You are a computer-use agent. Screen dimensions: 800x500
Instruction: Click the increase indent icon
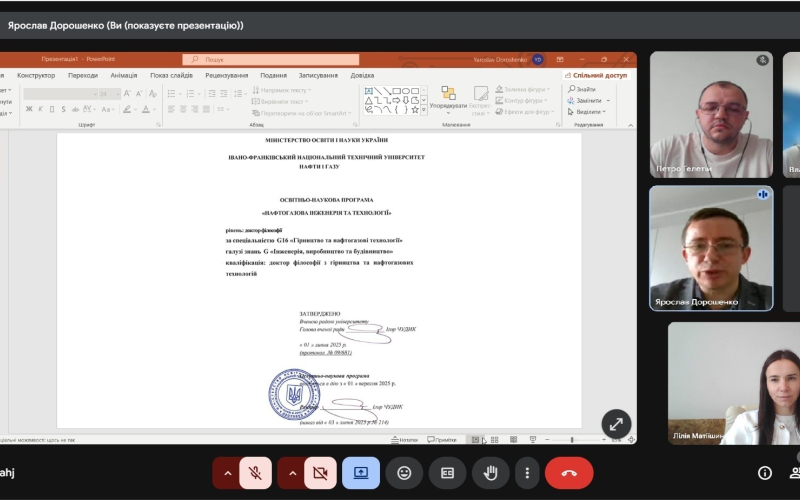[223, 93]
